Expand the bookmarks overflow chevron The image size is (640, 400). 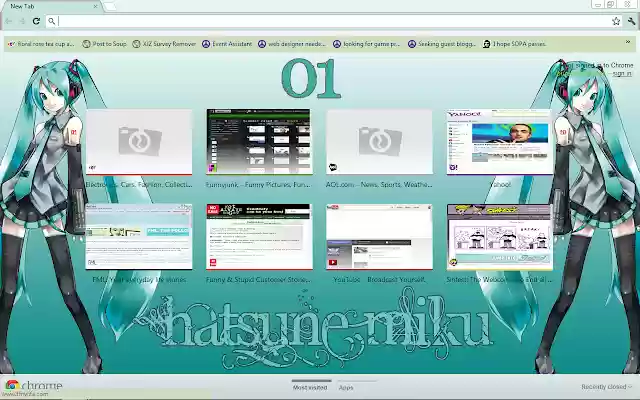point(628,42)
